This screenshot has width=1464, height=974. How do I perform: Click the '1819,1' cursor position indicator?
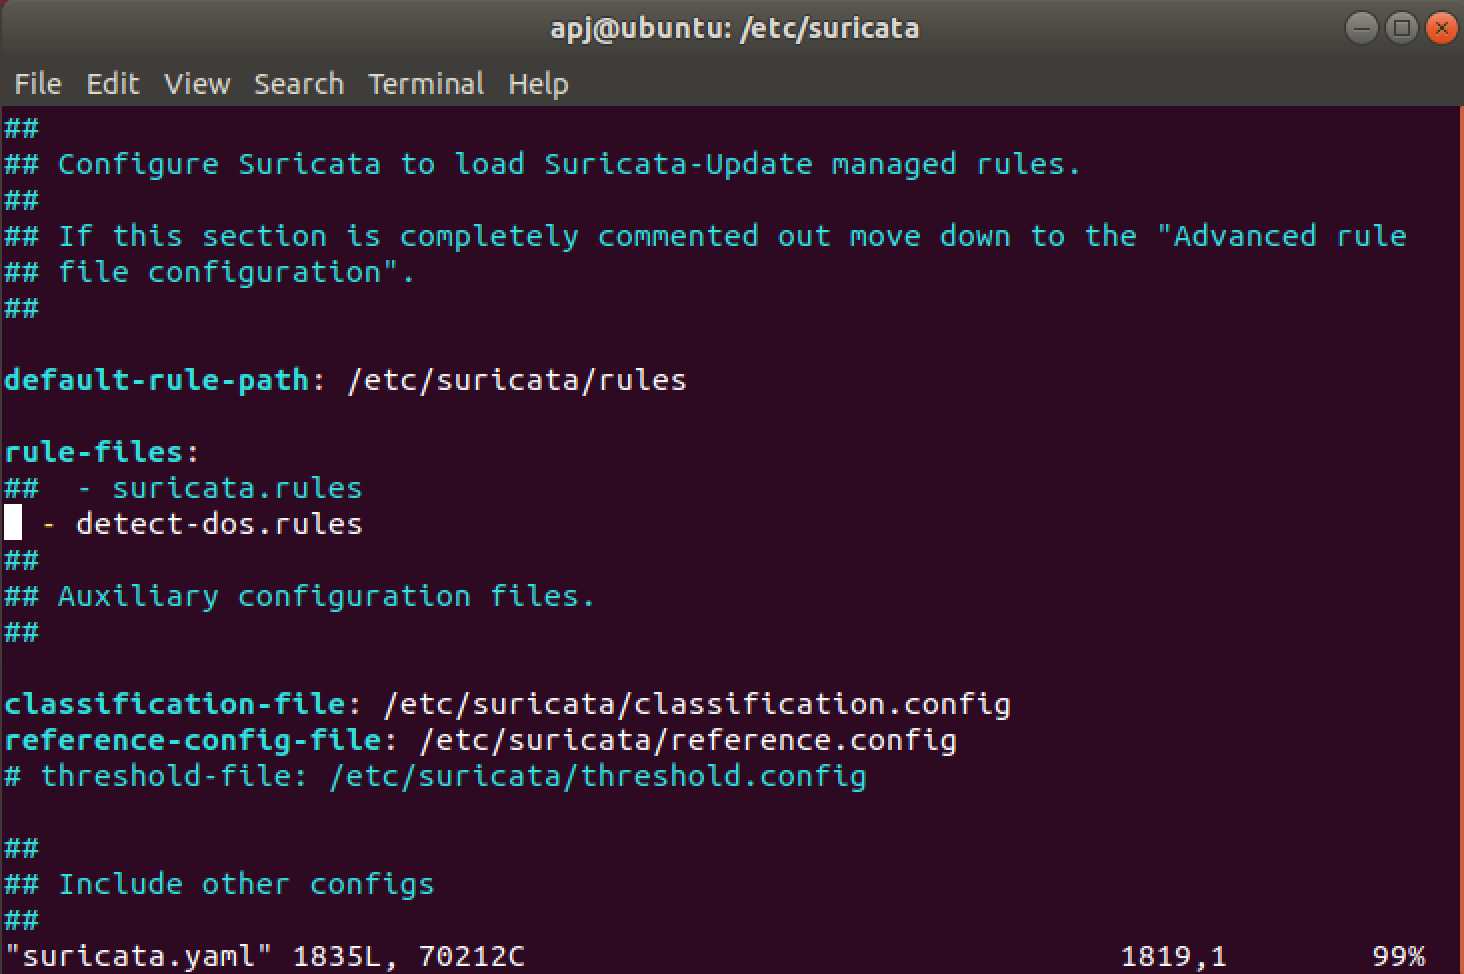coord(1173,956)
